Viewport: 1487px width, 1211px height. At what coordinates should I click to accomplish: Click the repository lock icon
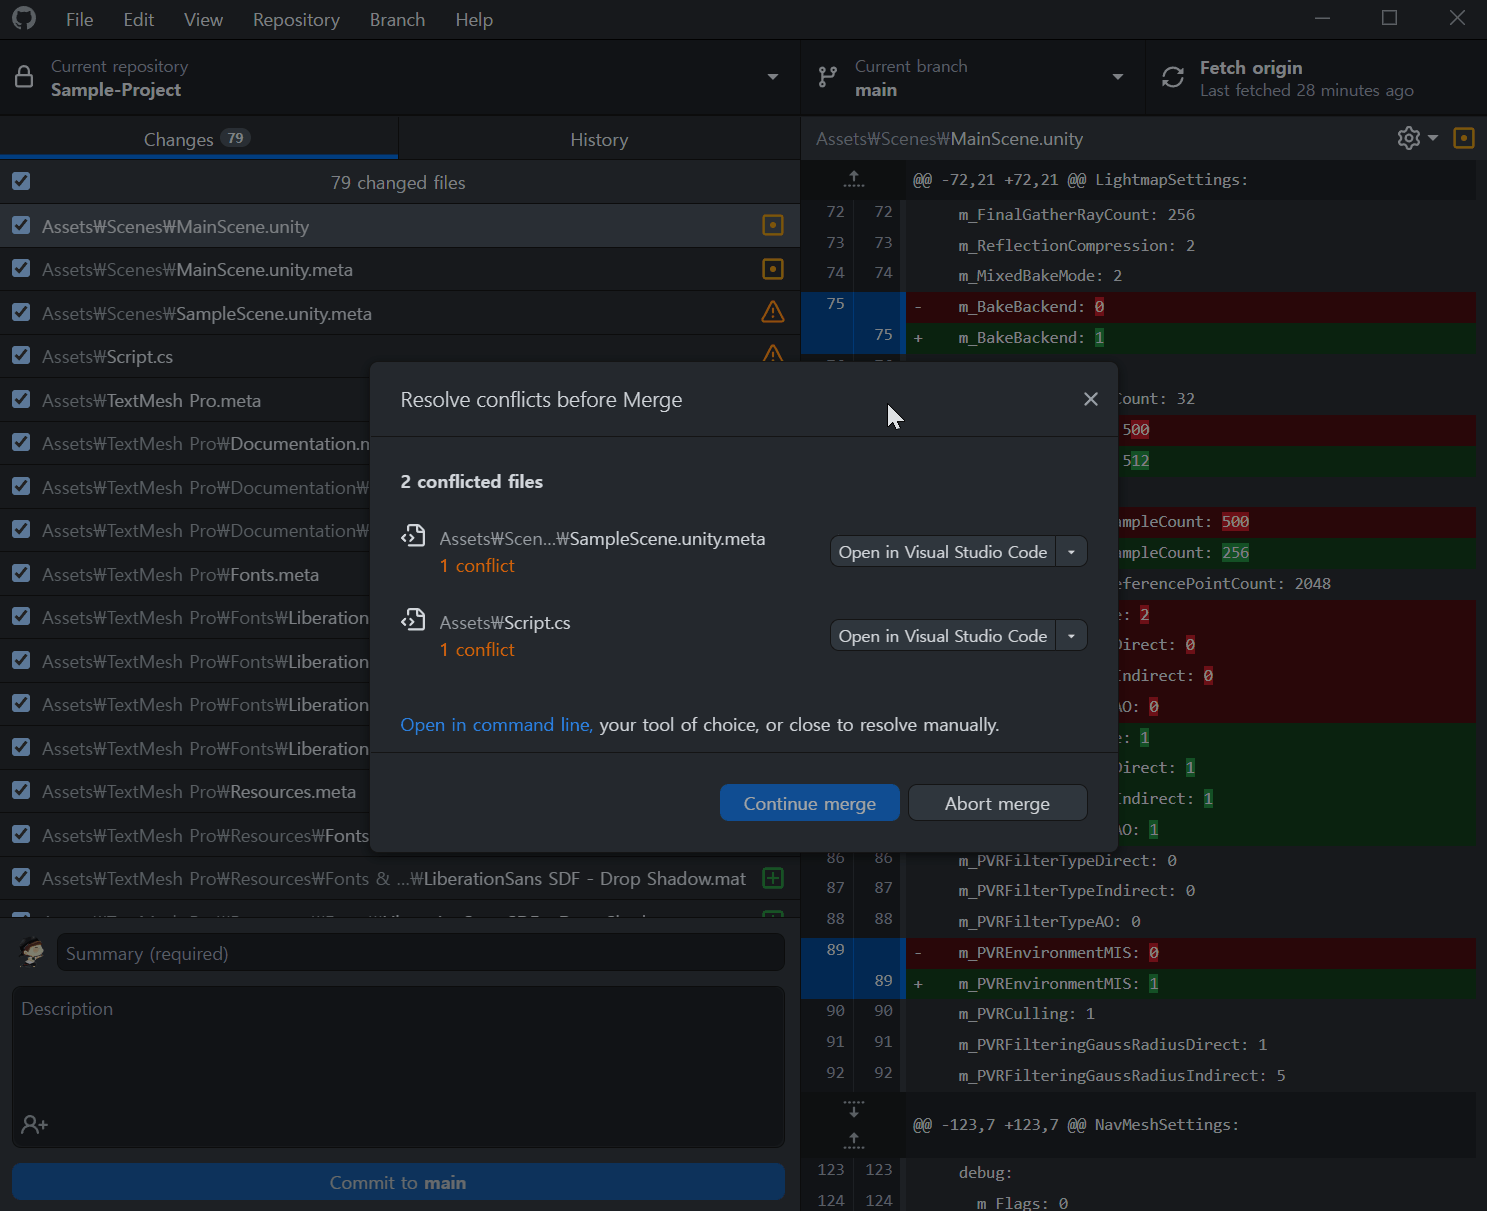point(24,78)
